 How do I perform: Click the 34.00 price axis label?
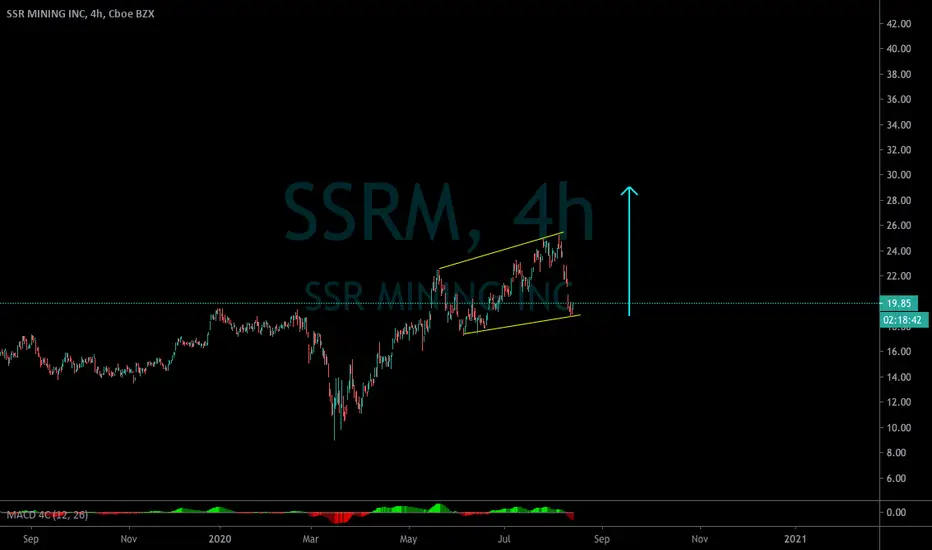pyautogui.click(x=899, y=125)
